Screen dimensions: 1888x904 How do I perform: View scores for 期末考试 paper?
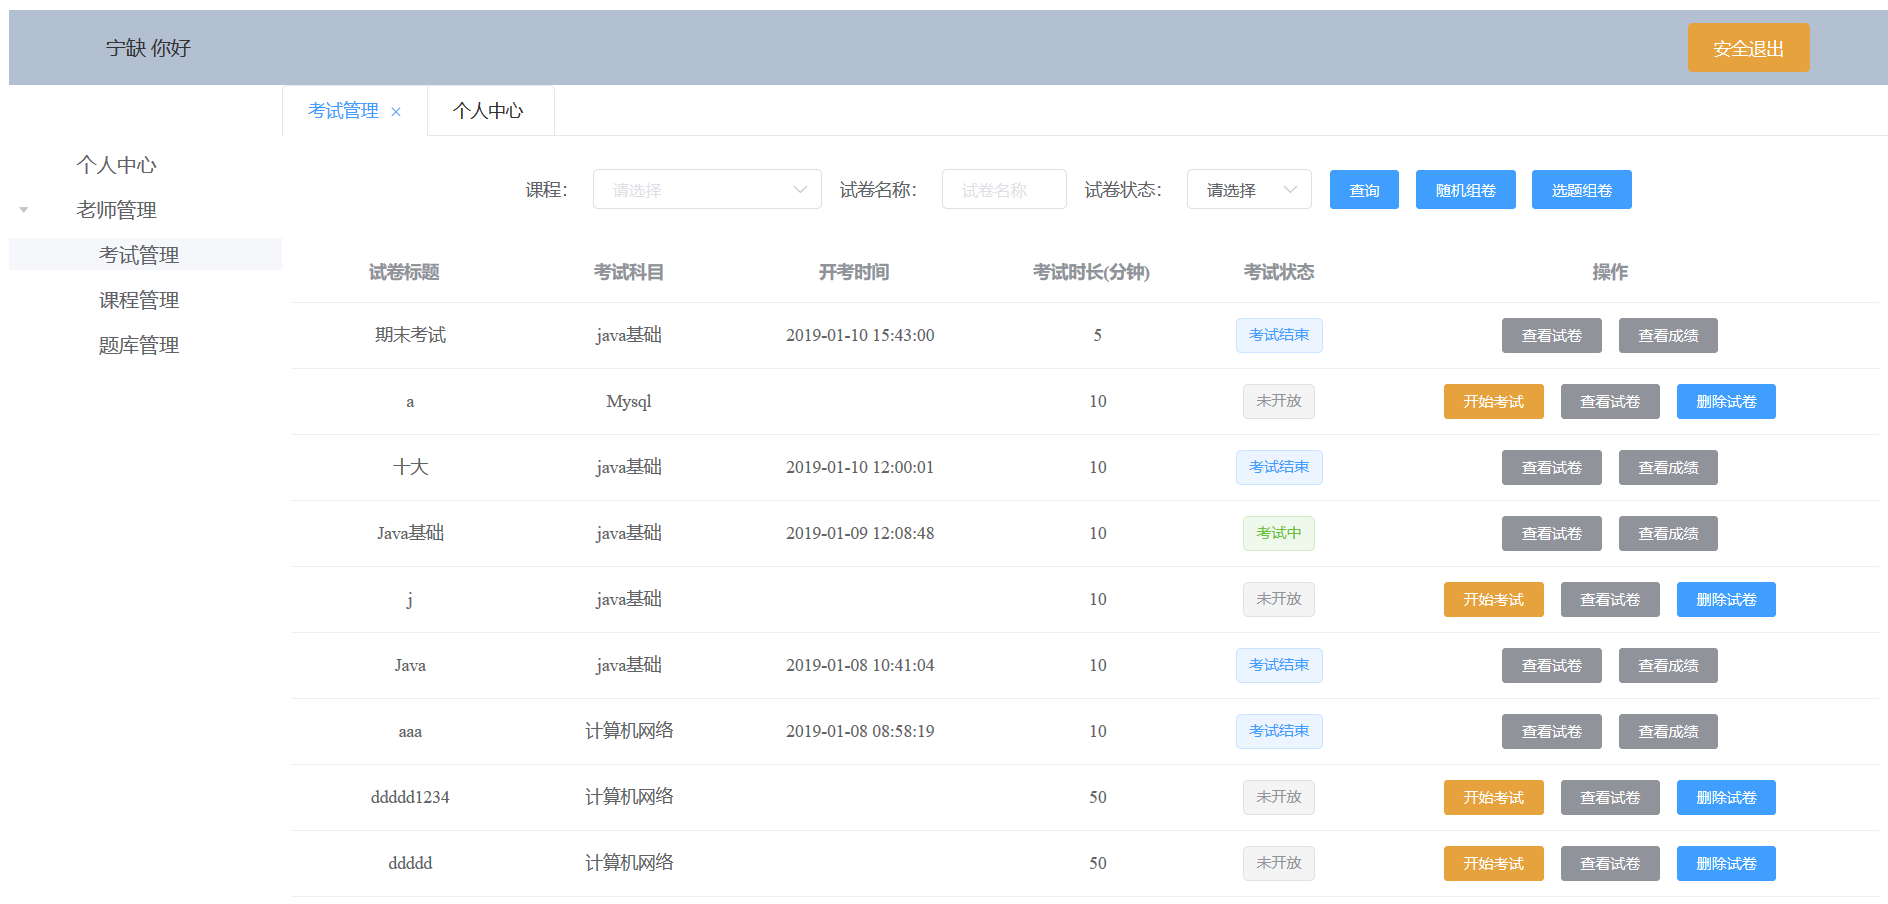1666,335
